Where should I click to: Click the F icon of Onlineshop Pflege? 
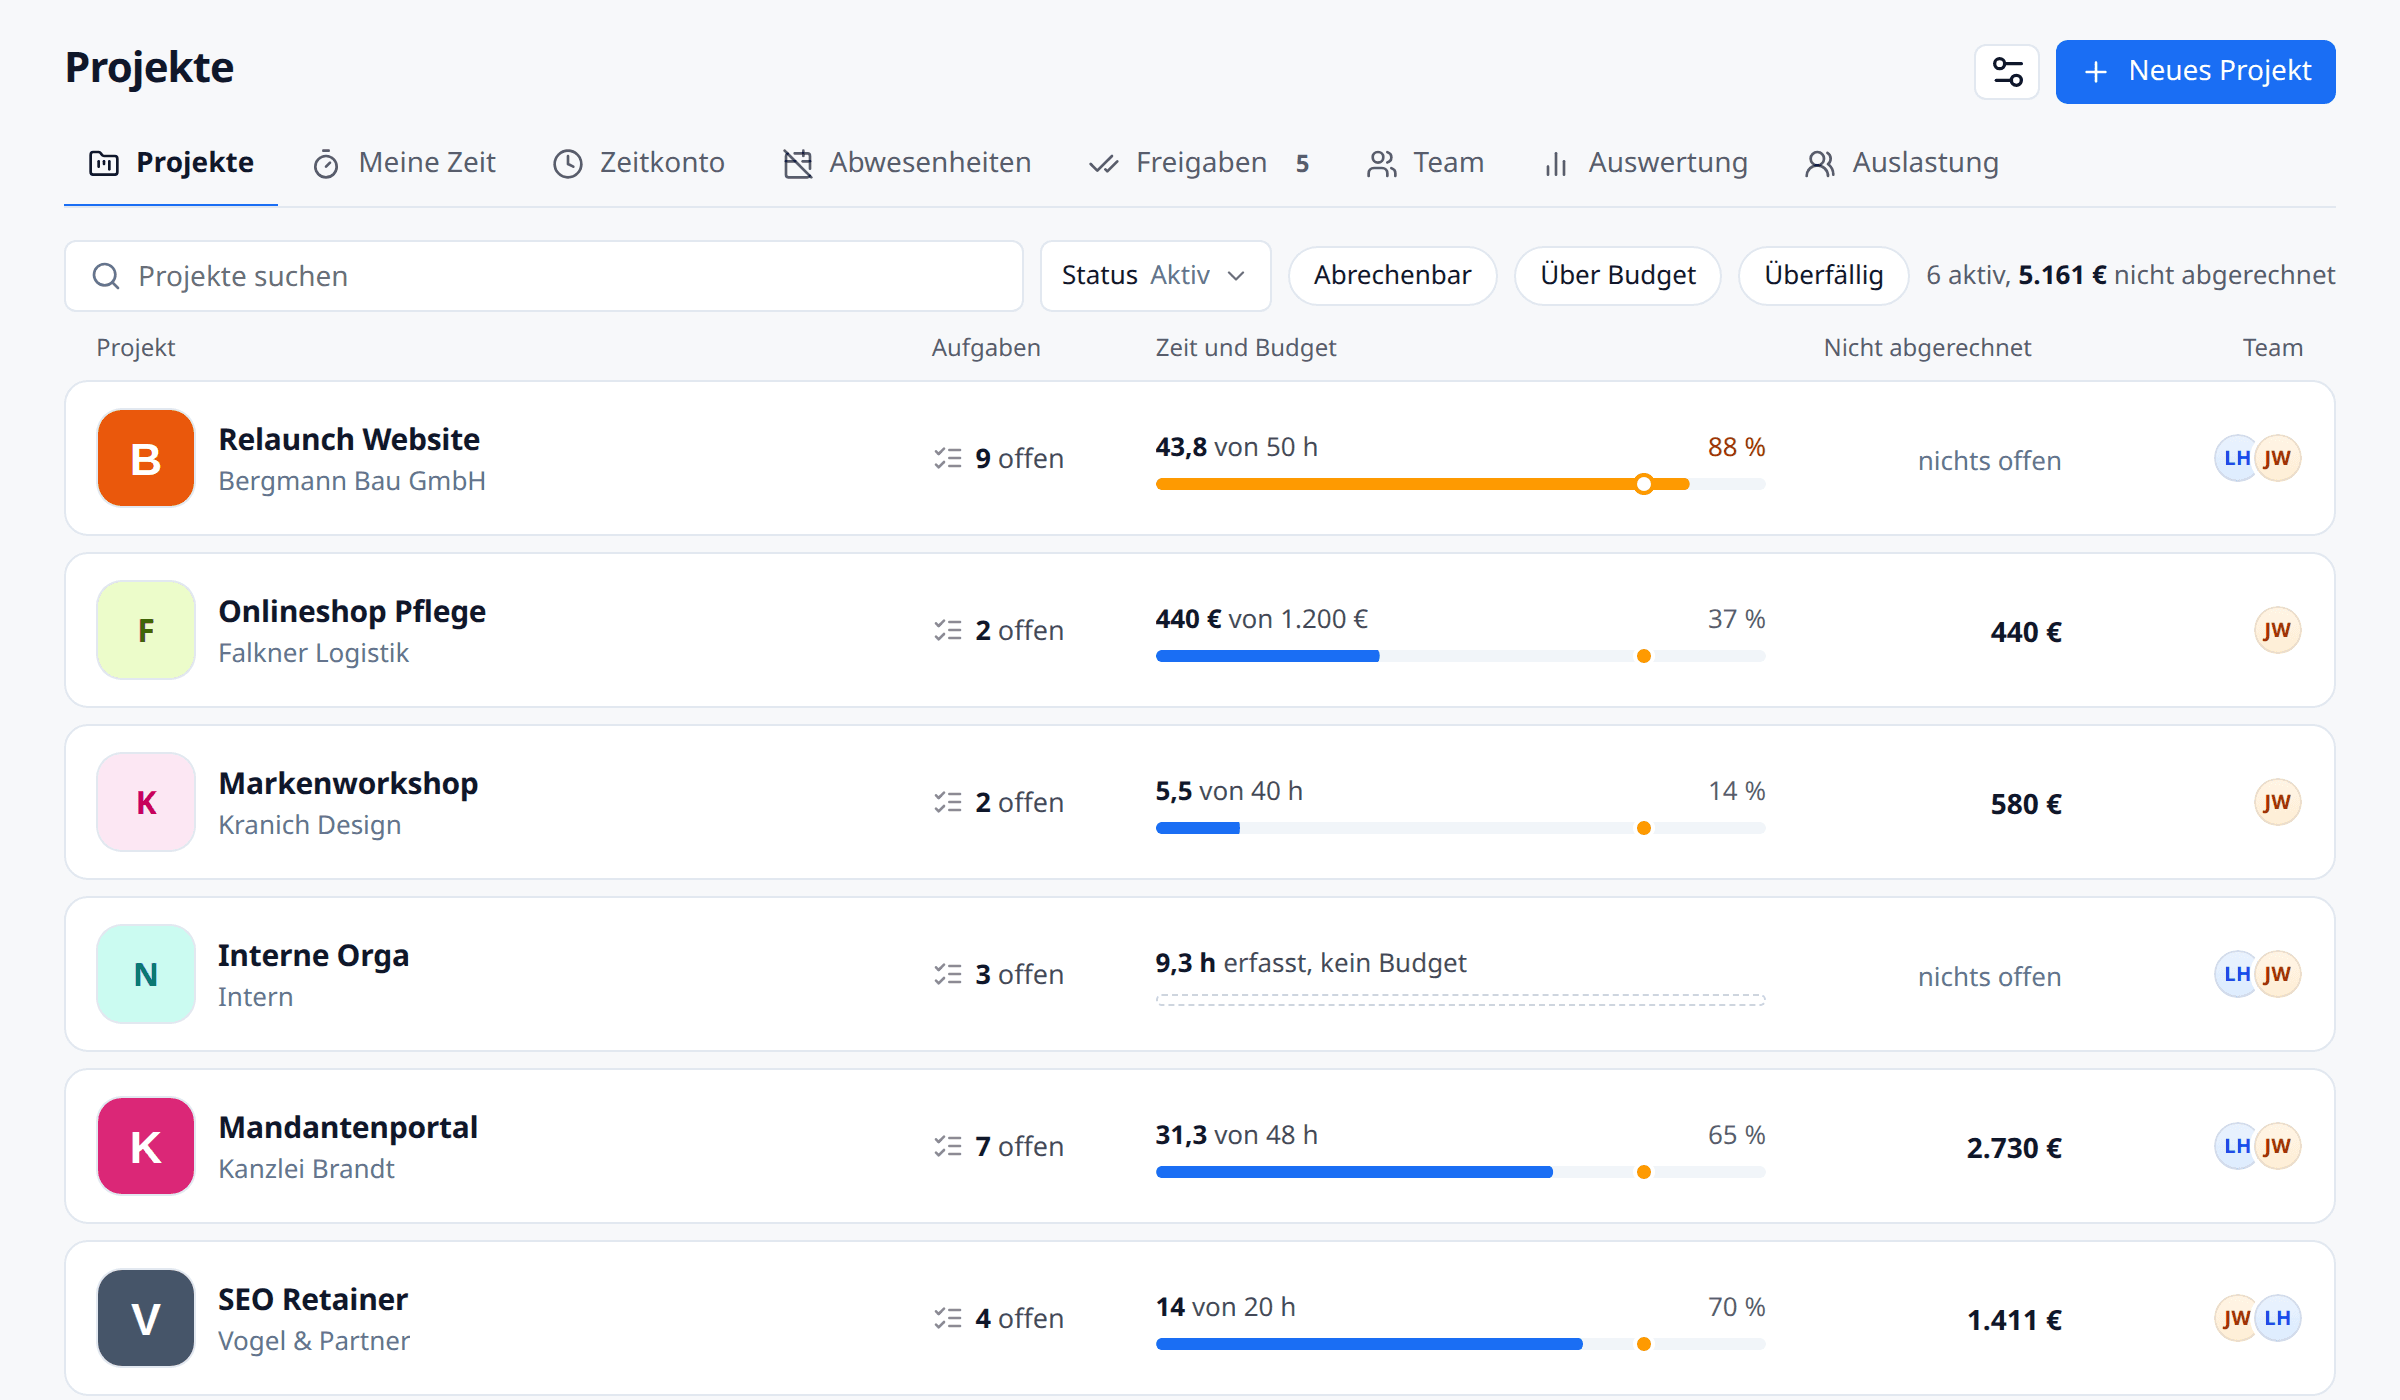coord(146,630)
